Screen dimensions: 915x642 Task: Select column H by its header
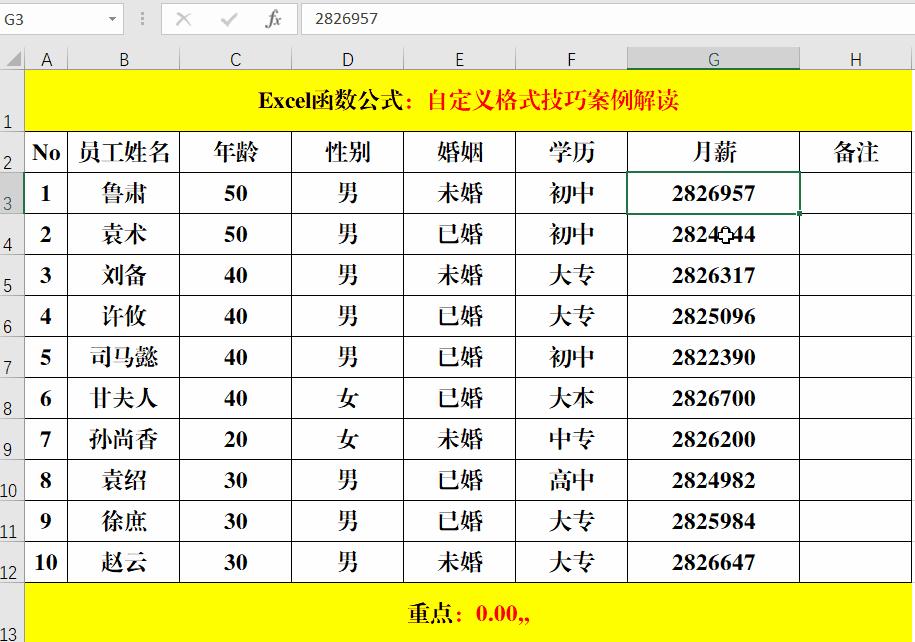pyautogui.click(x=855, y=59)
